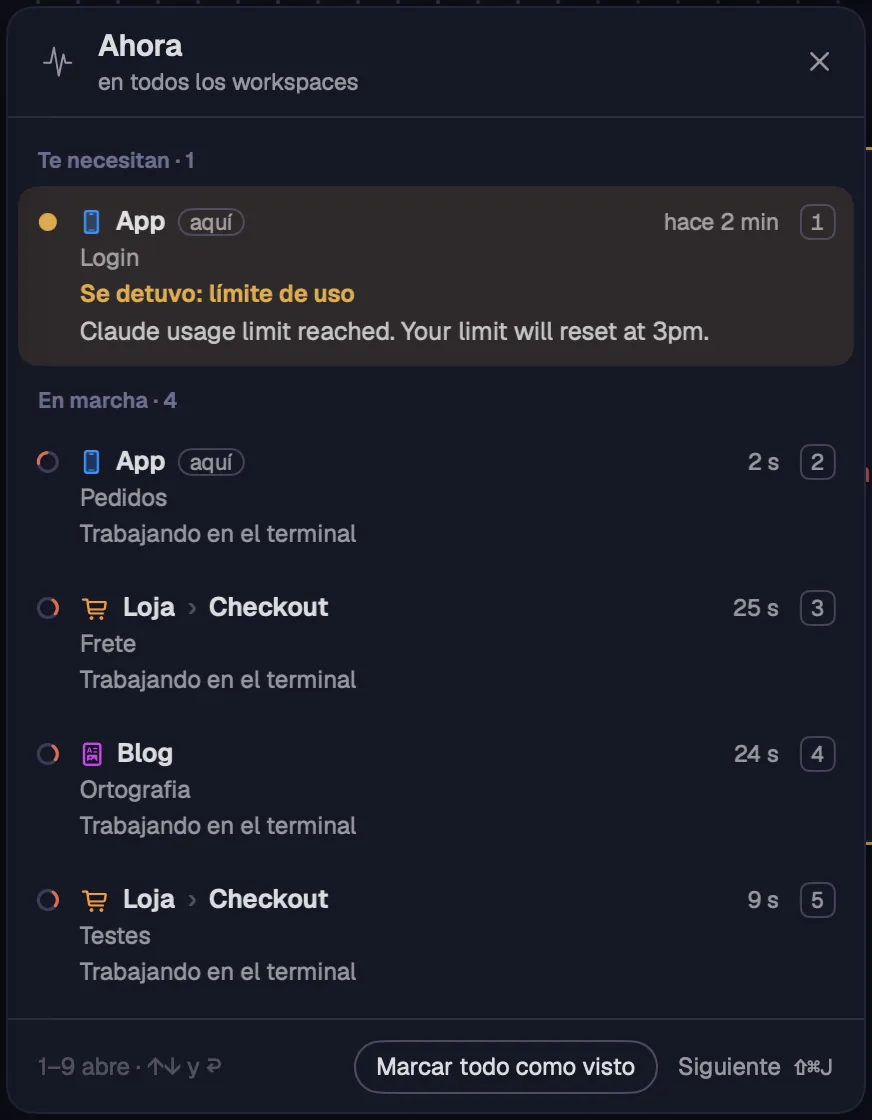Click the purple Blog document icon
The height and width of the screenshot is (1120, 872).
click(x=92, y=754)
